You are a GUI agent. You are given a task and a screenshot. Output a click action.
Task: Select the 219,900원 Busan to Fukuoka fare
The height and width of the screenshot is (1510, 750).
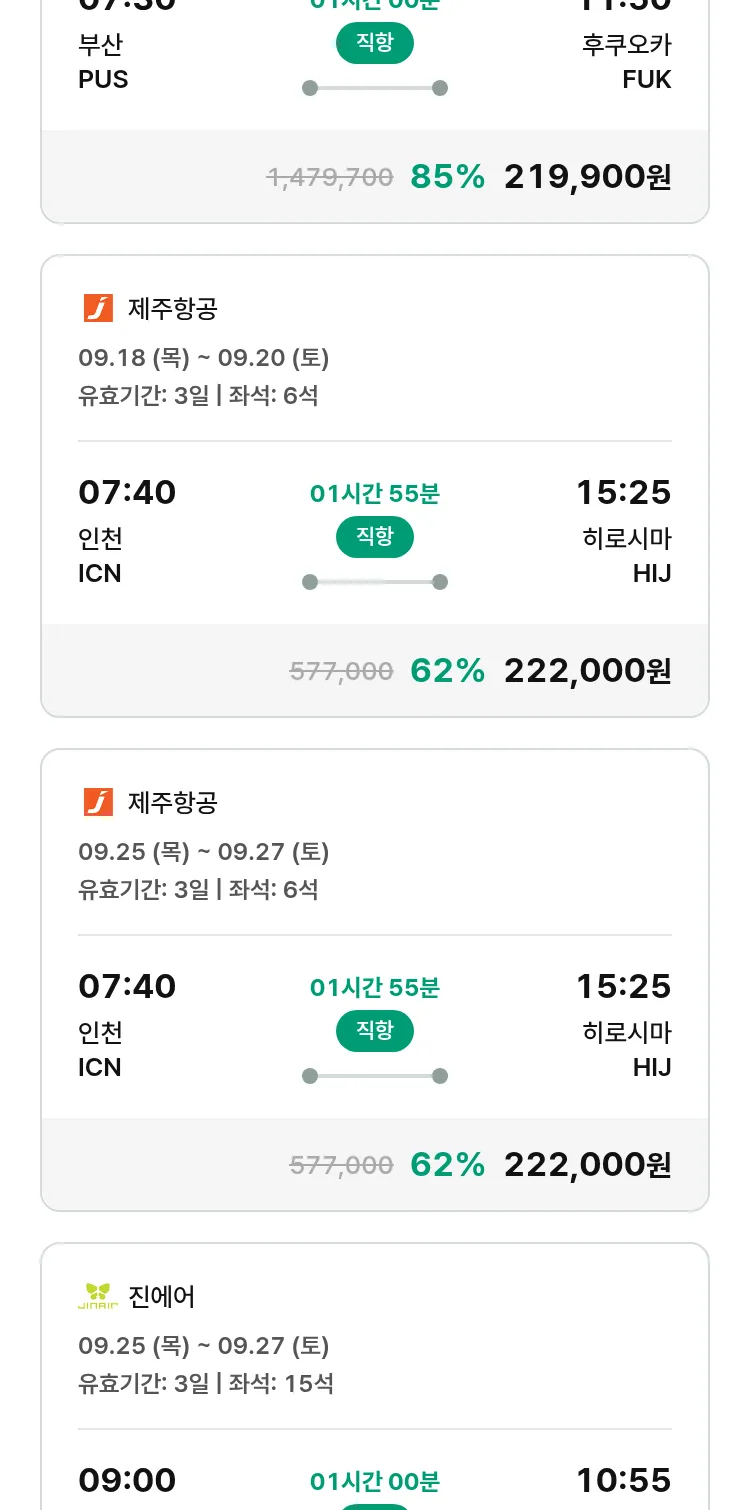(587, 177)
